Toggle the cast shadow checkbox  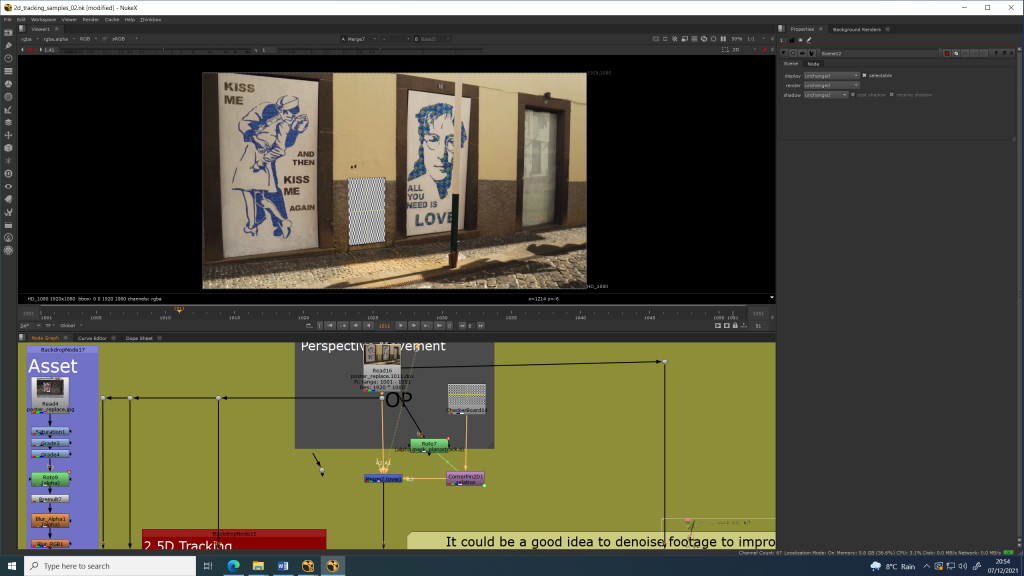coord(853,95)
